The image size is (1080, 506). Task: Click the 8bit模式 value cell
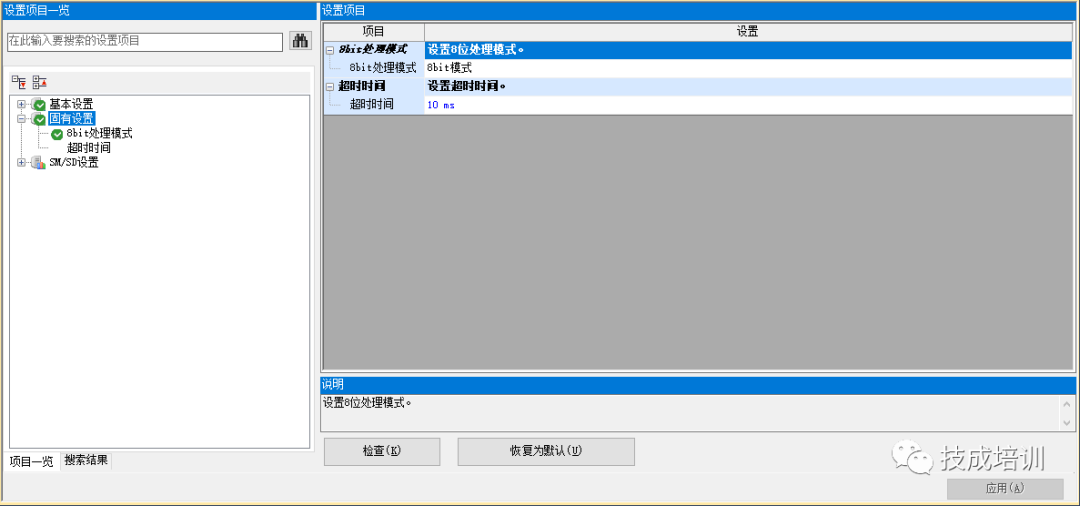pos(749,68)
